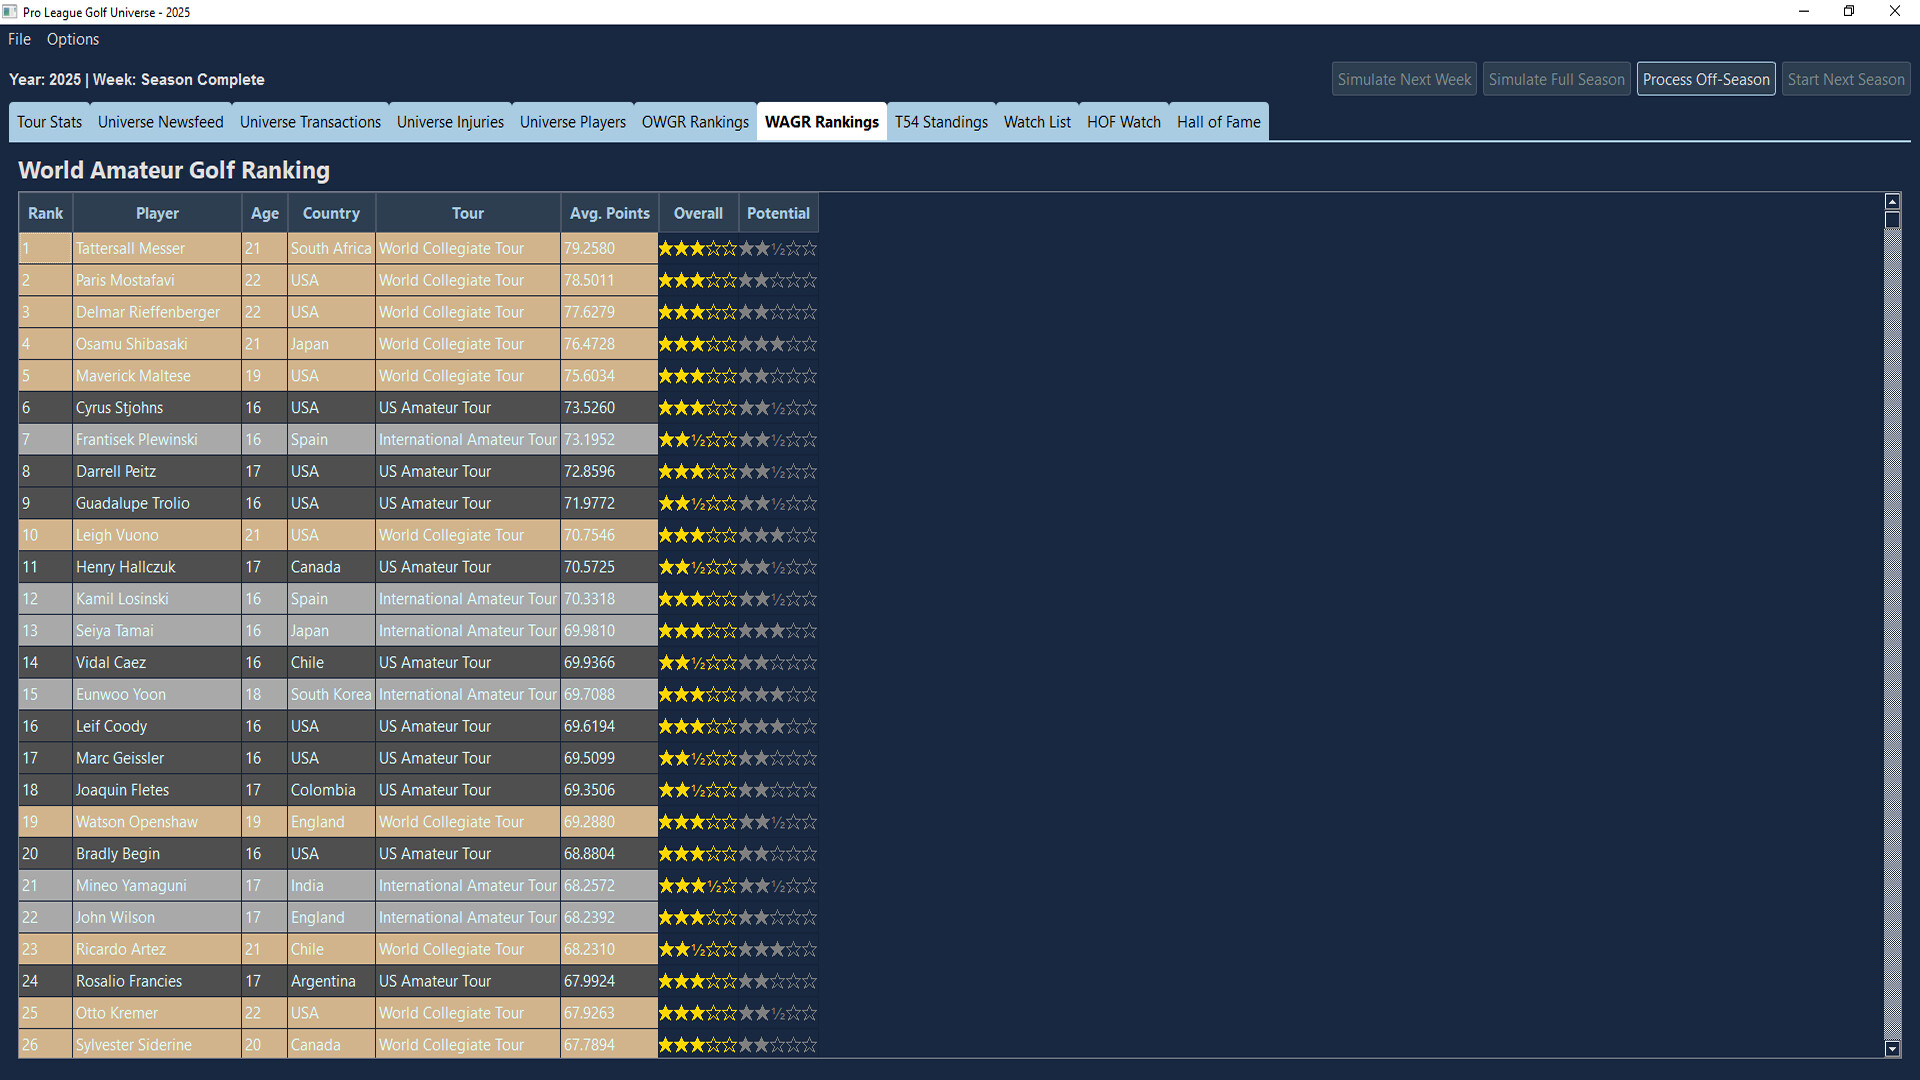Switch to the Universe Players tab

pyautogui.click(x=572, y=121)
